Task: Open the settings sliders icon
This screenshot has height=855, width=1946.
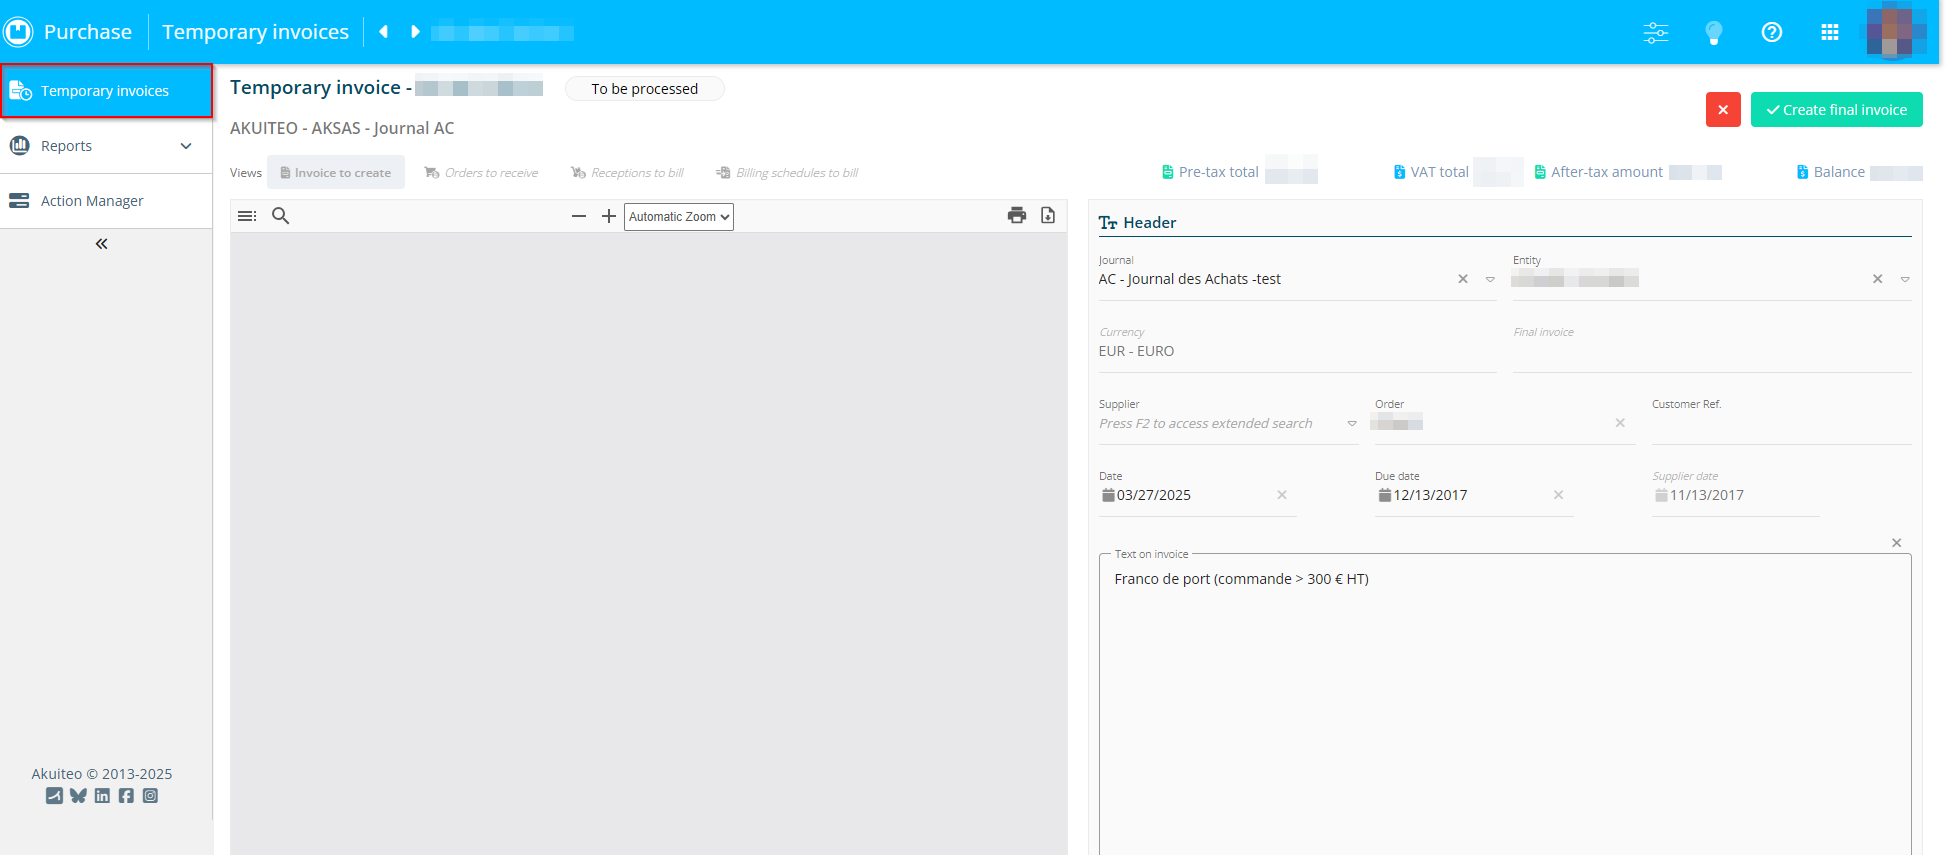Action: [1656, 32]
